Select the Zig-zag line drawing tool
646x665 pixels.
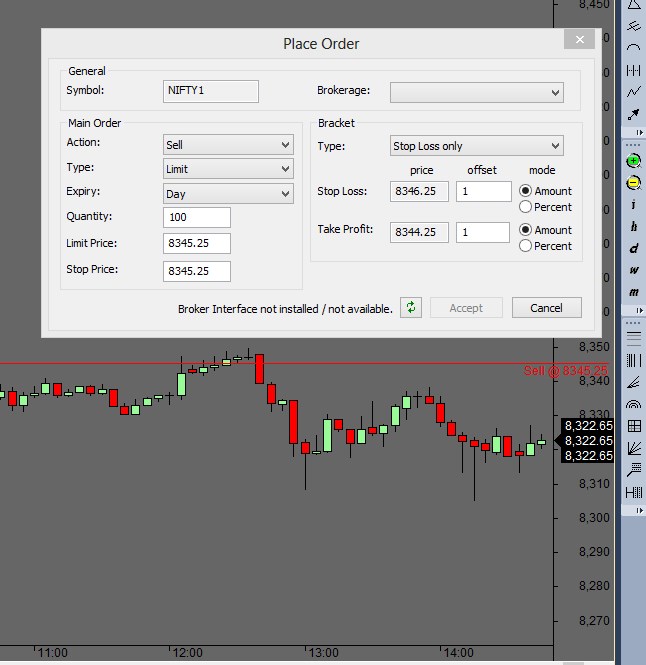(x=634, y=92)
